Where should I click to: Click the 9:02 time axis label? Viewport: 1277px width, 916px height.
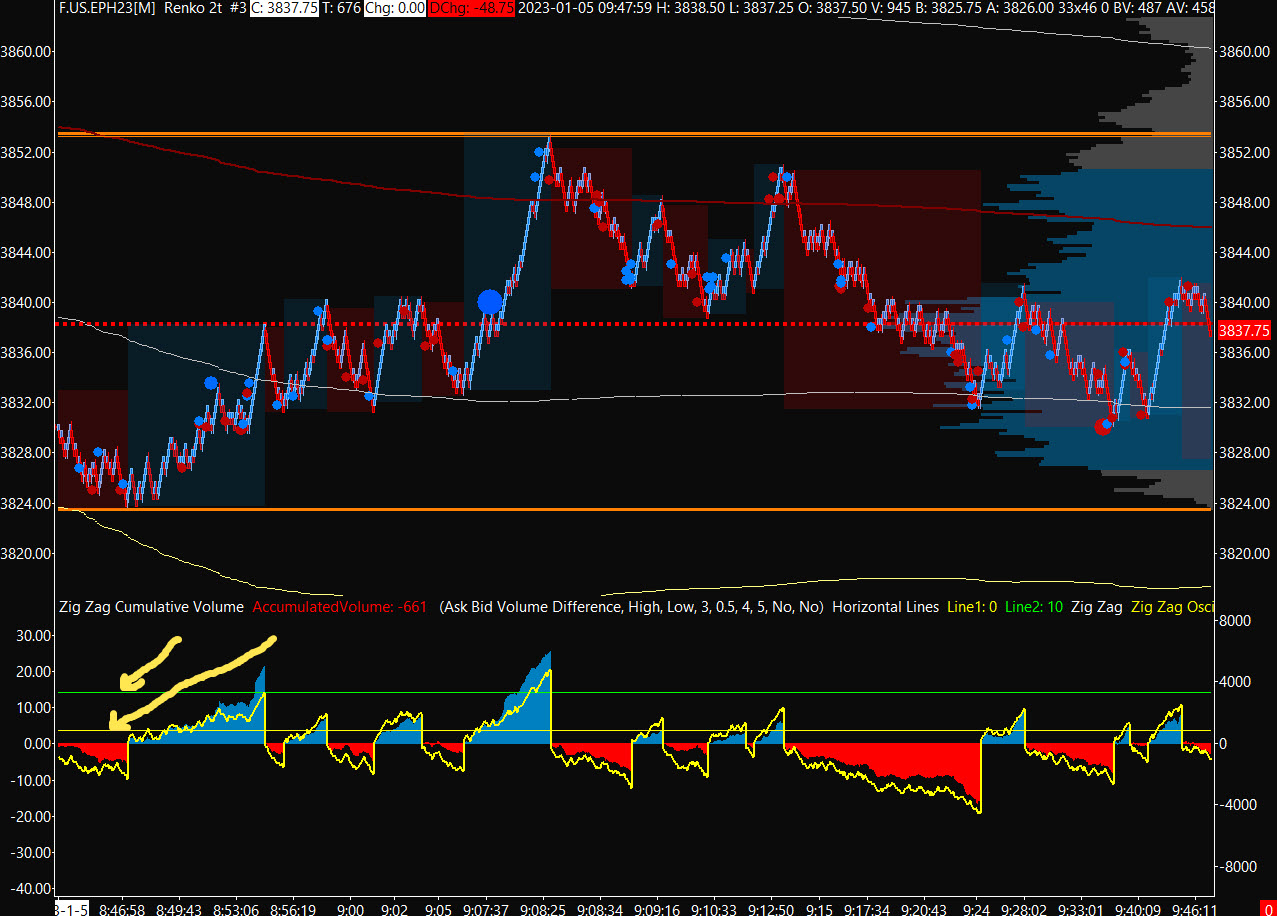coord(396,911)
